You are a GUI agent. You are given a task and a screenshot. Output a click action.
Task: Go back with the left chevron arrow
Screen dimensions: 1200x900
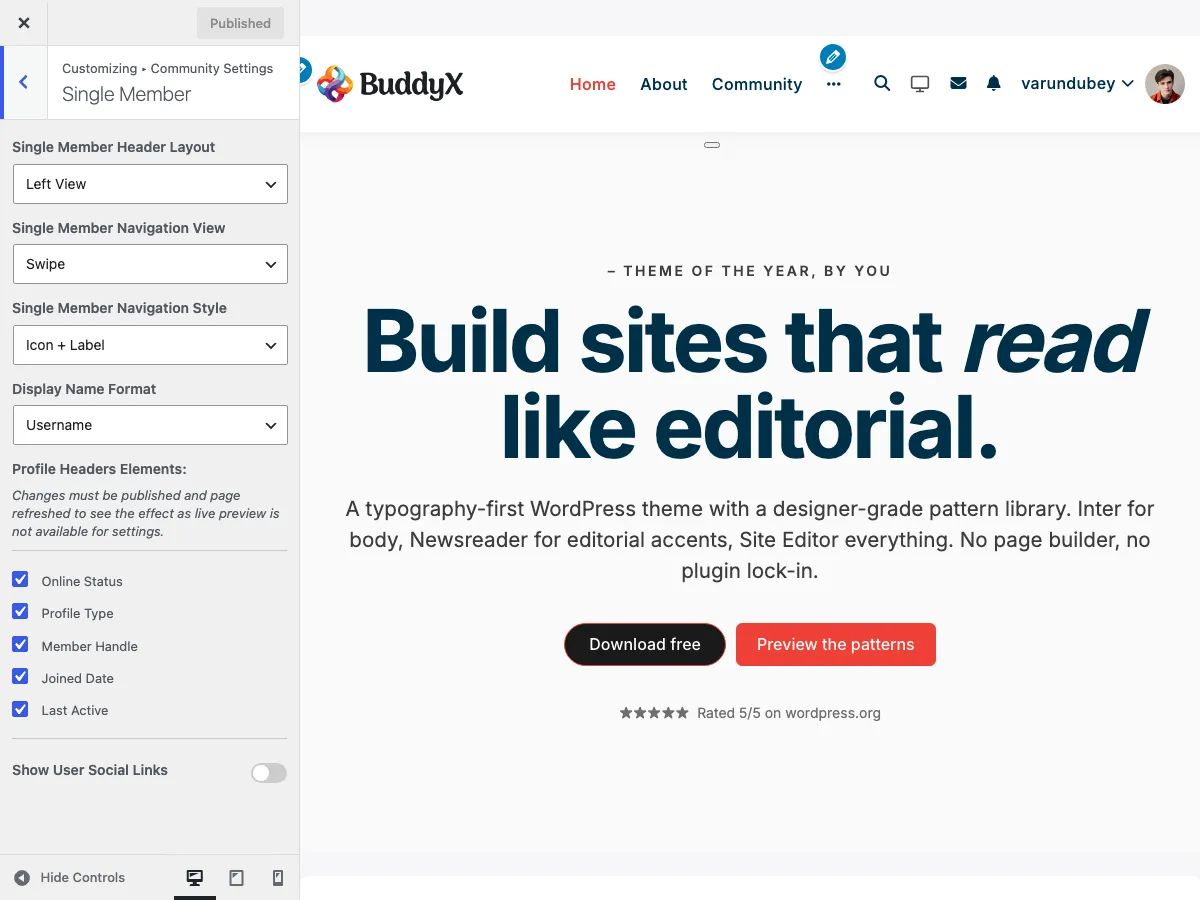pos(24,82)
